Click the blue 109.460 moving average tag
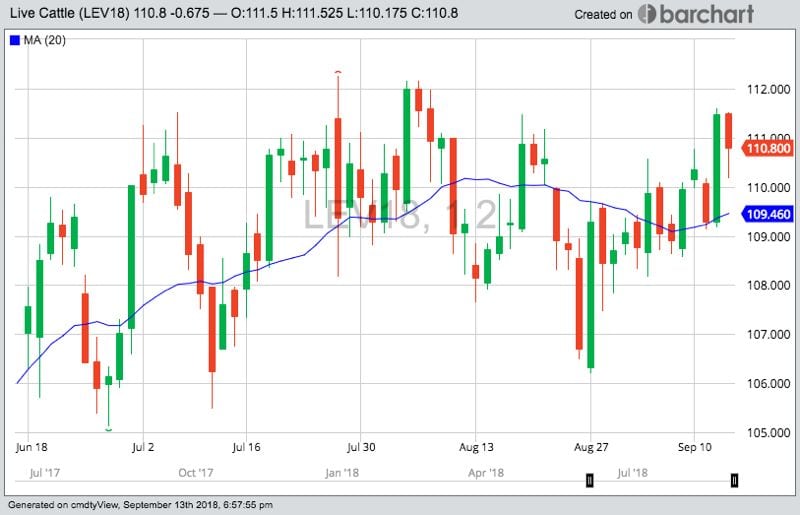 [767, 214]
